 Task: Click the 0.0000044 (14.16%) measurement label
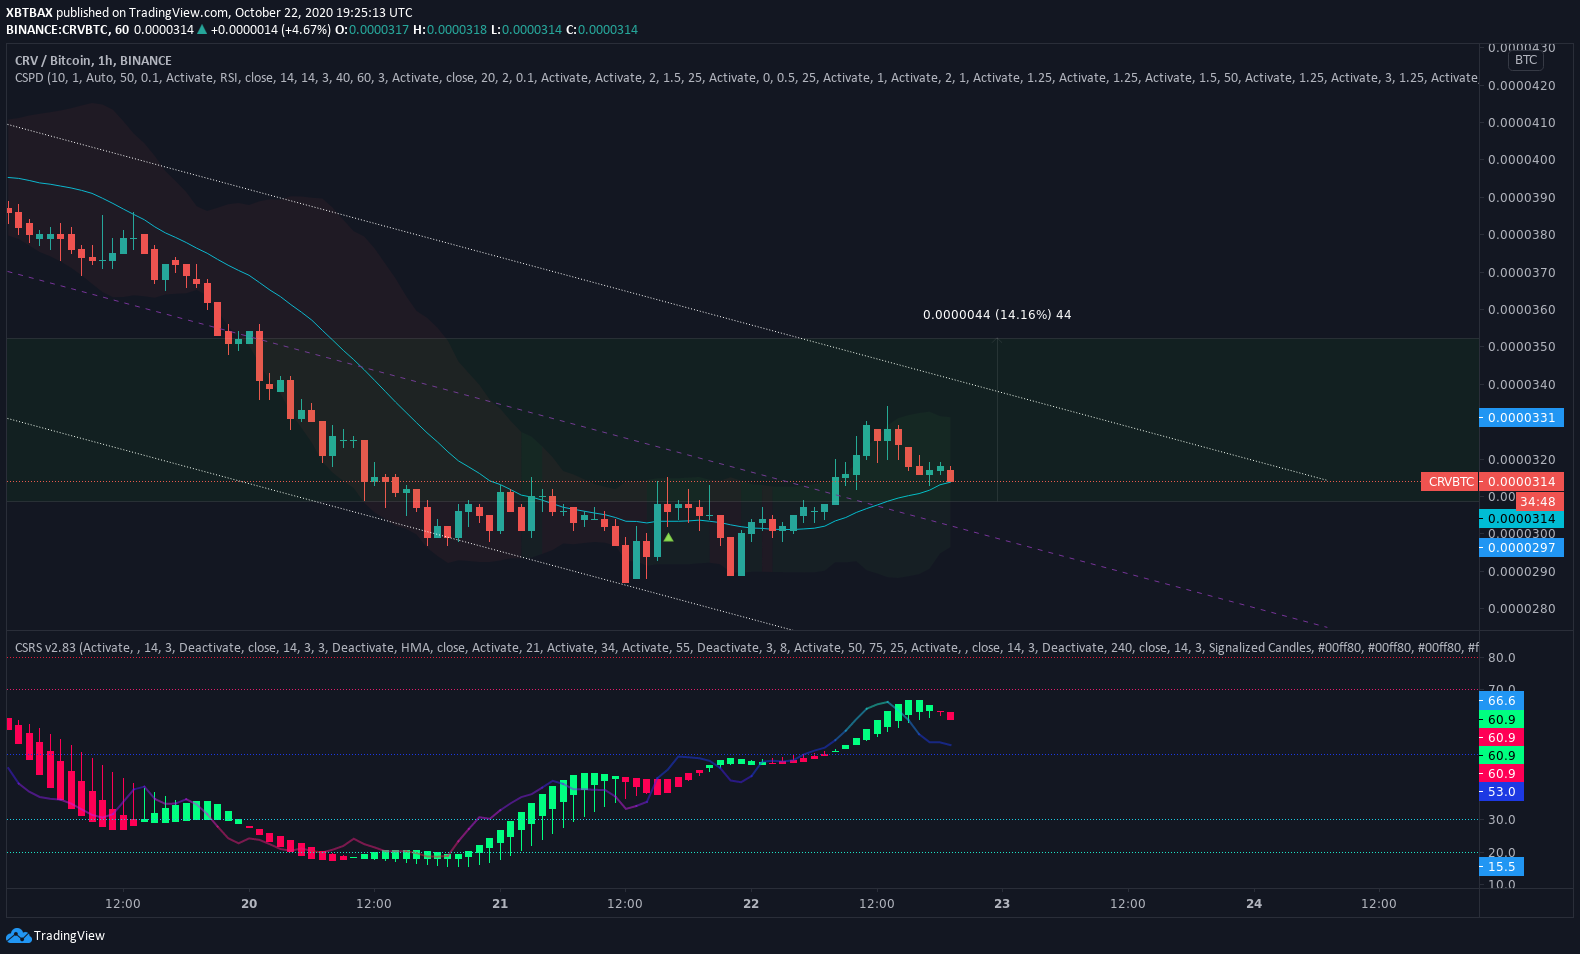[997, 315]
